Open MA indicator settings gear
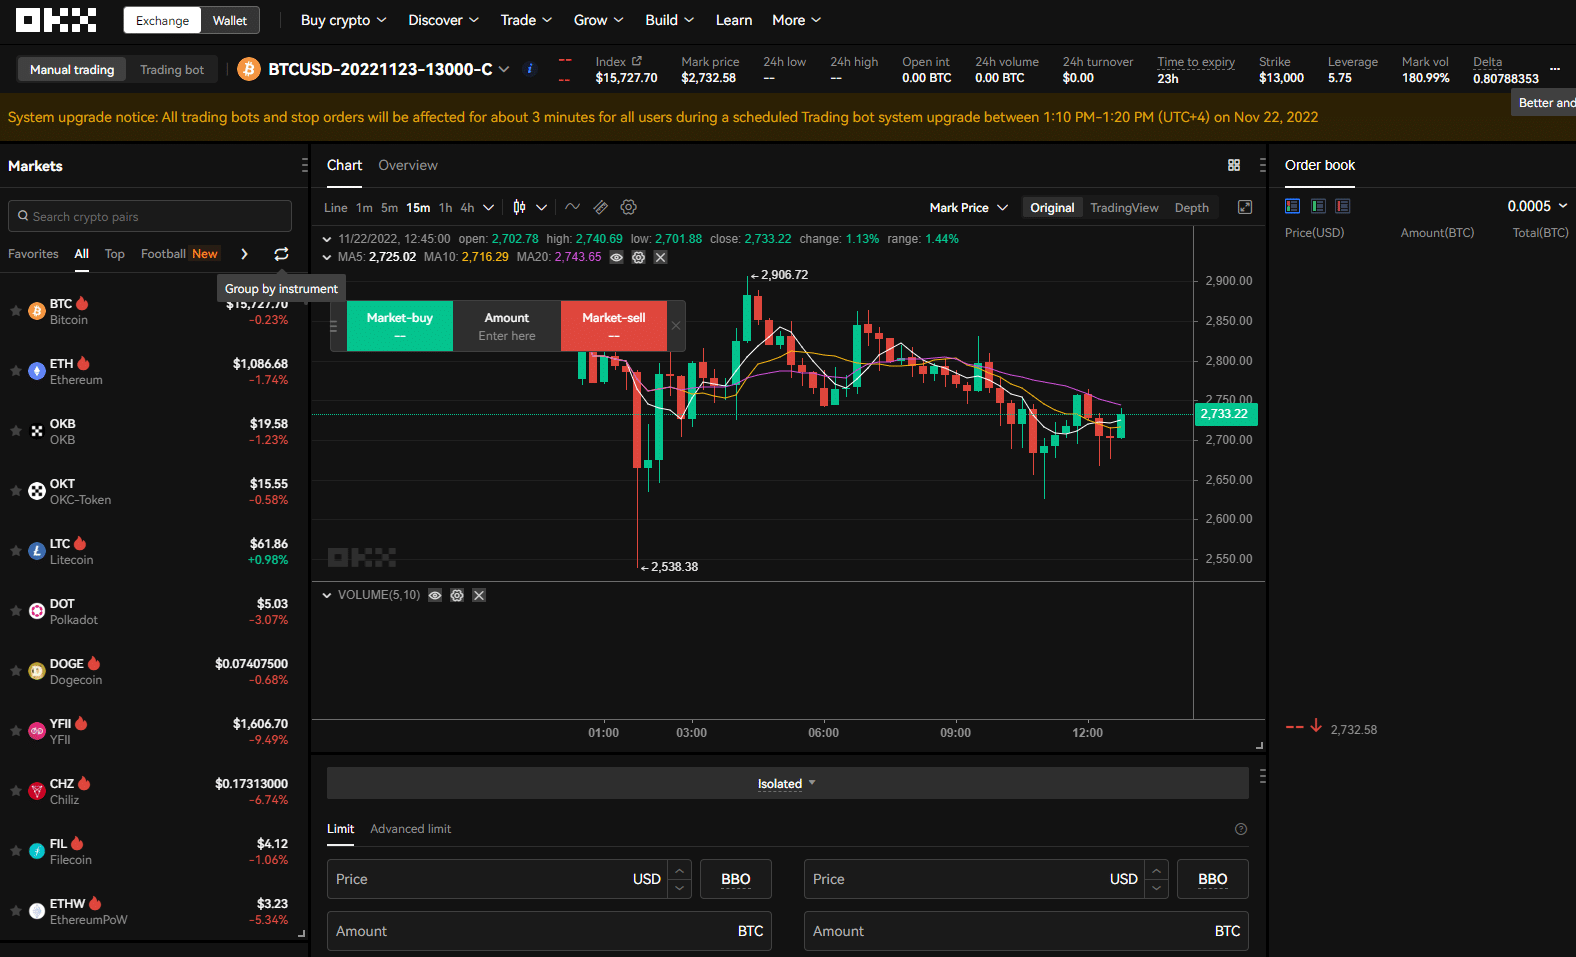1576x957 pixels. (x=638, y=257)
